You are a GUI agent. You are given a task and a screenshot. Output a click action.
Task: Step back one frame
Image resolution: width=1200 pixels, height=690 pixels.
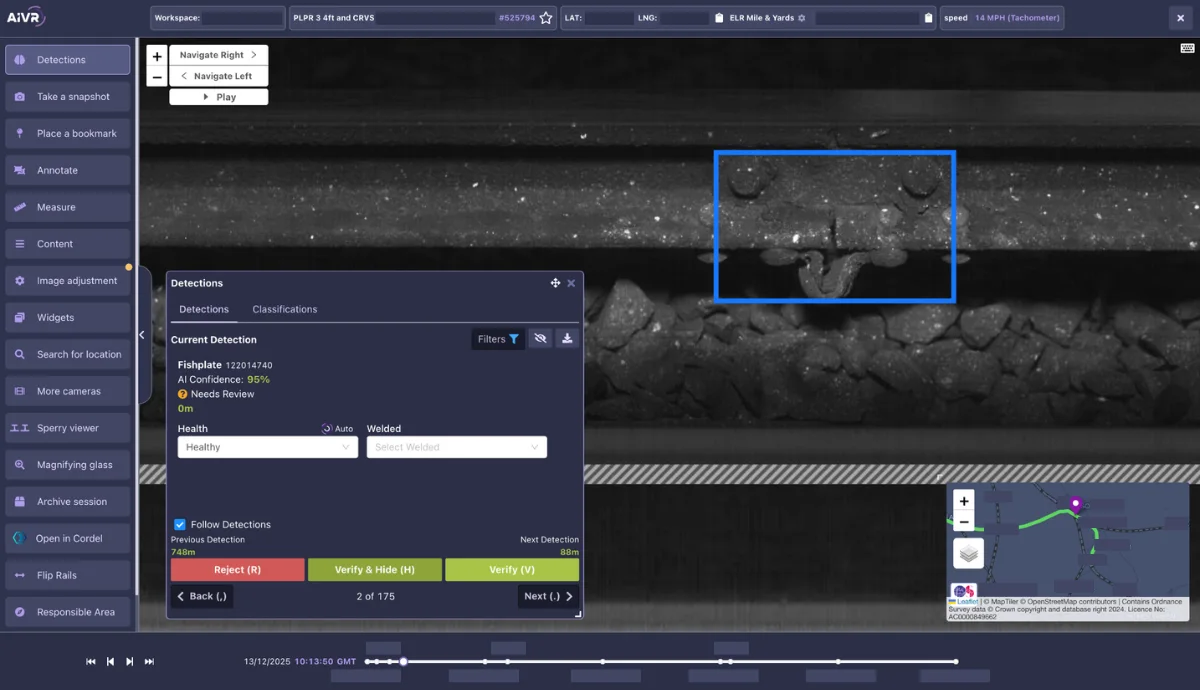point(110,661)
